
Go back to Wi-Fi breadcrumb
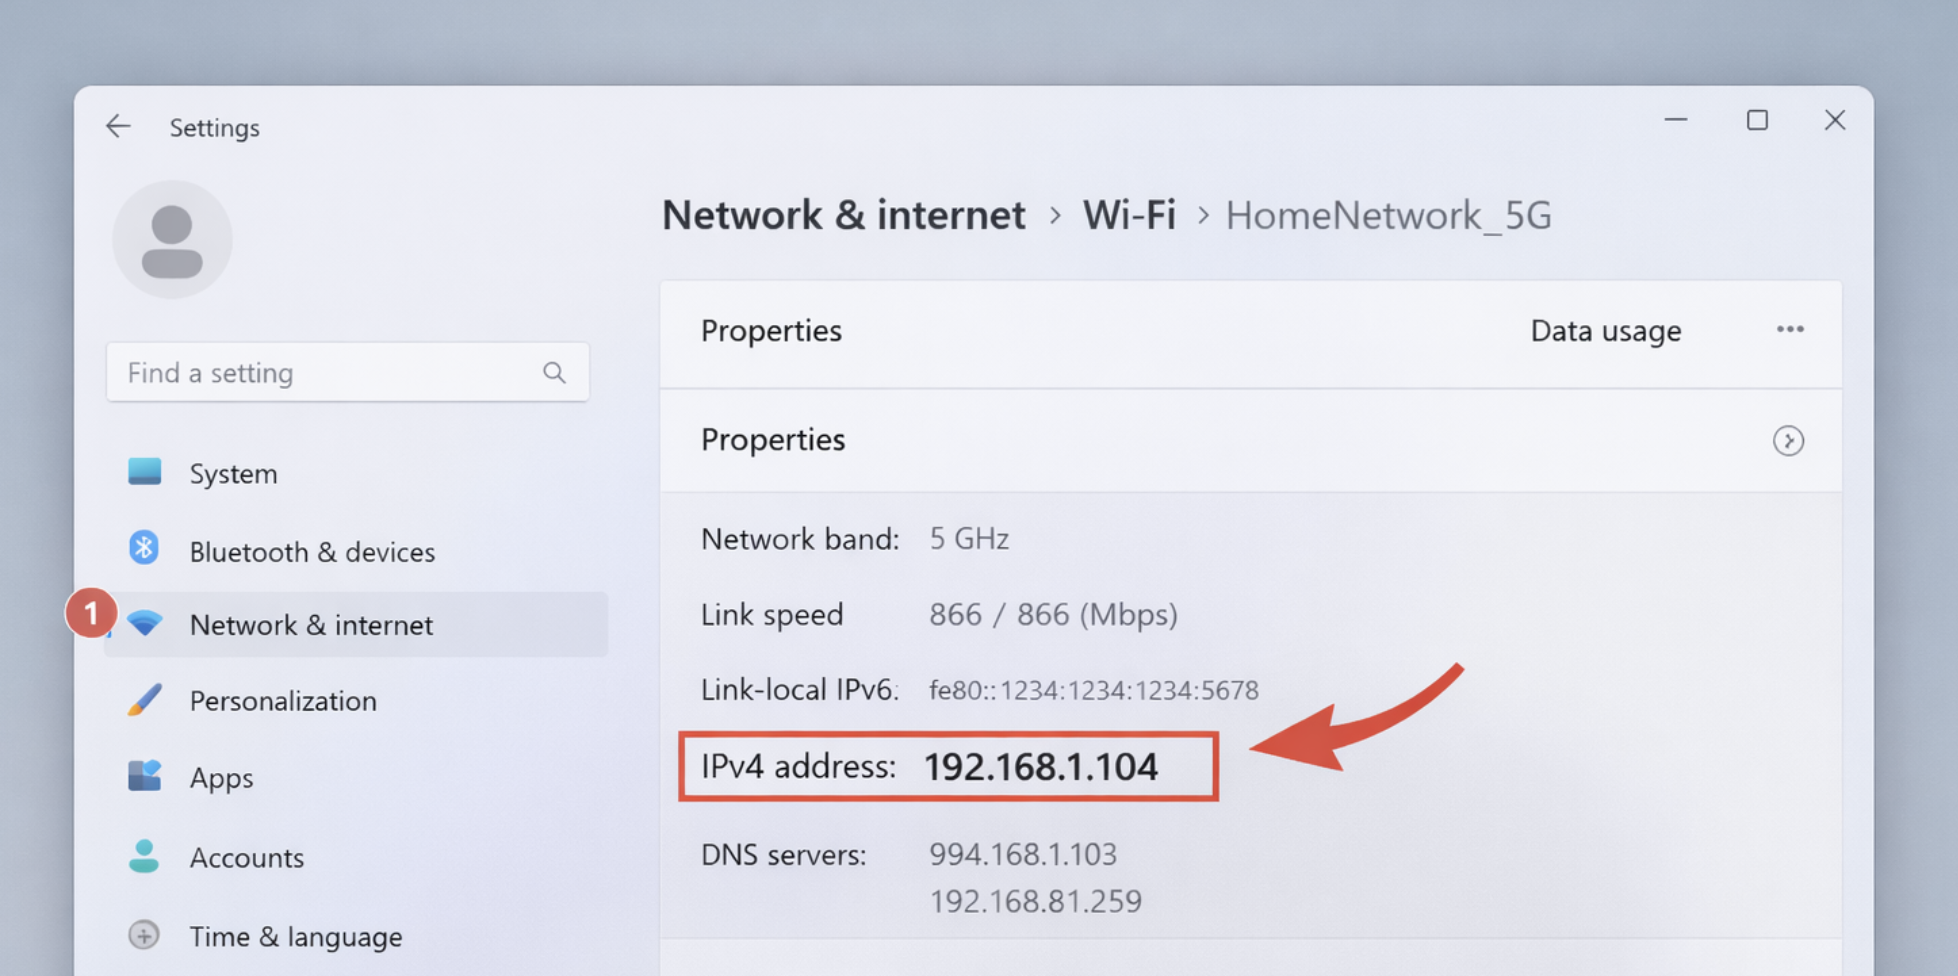tap(1129, 215)
